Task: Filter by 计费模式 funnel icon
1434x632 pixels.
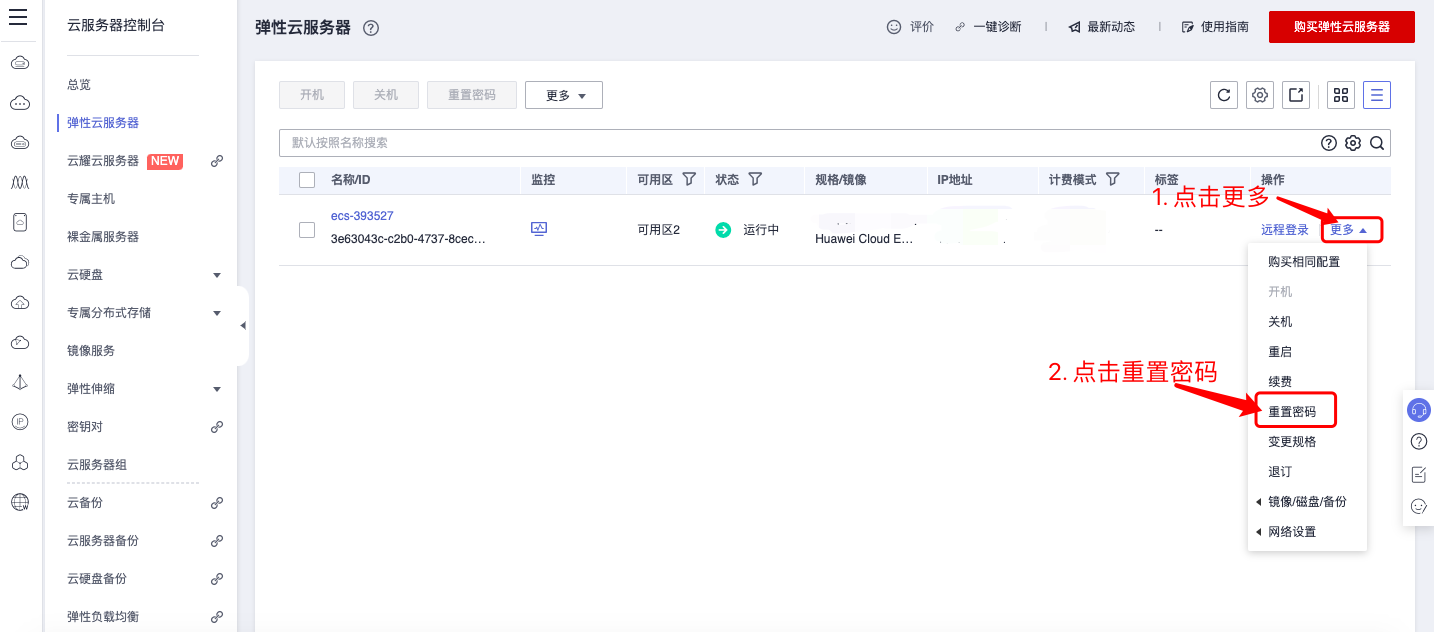Action: click(1112, 180)
